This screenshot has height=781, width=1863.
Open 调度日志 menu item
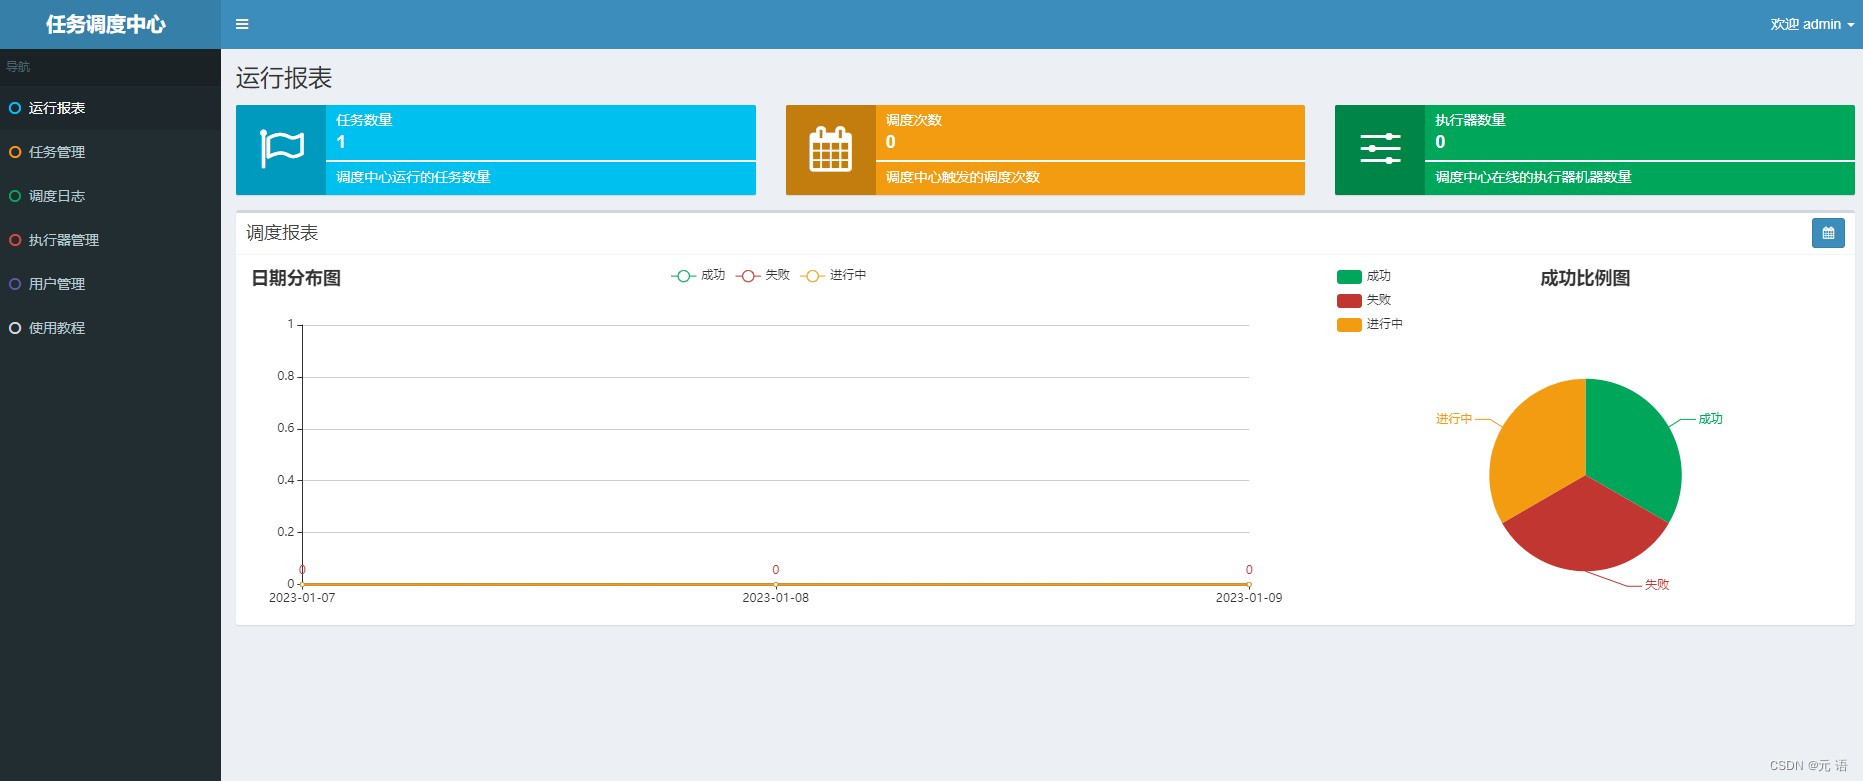110,196
